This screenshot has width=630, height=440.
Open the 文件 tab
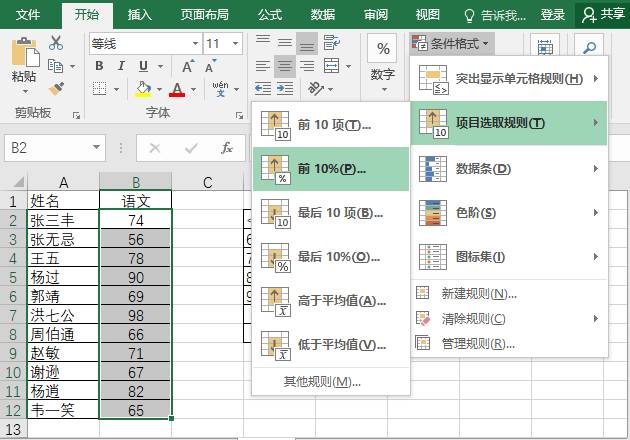pyautogui.click(x=28, y=15)
